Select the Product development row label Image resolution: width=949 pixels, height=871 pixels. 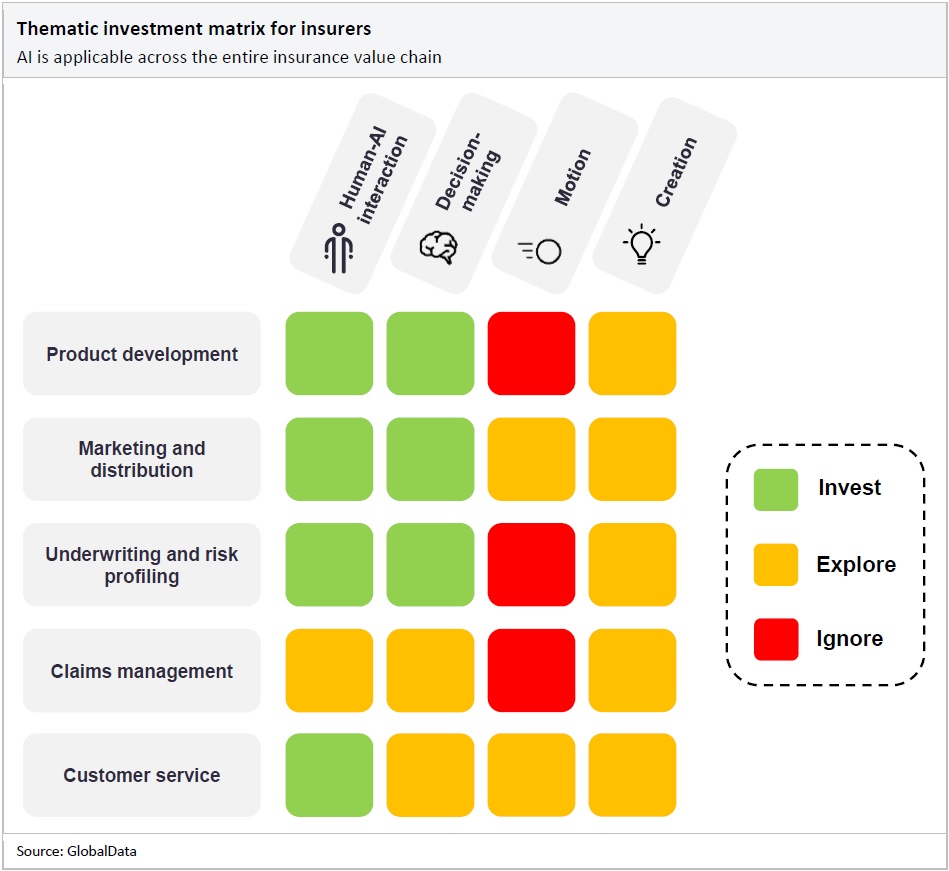[x=142, y=354]
